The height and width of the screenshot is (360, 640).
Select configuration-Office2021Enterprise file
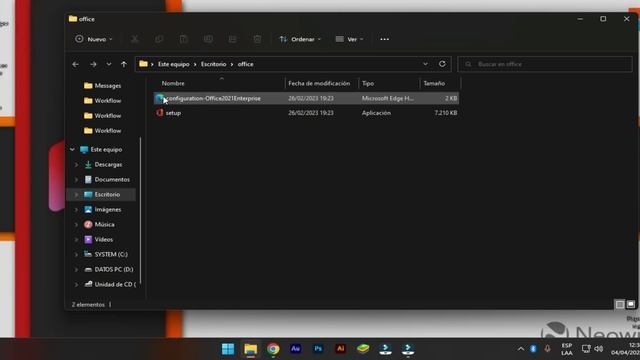(x=306, y=98)
